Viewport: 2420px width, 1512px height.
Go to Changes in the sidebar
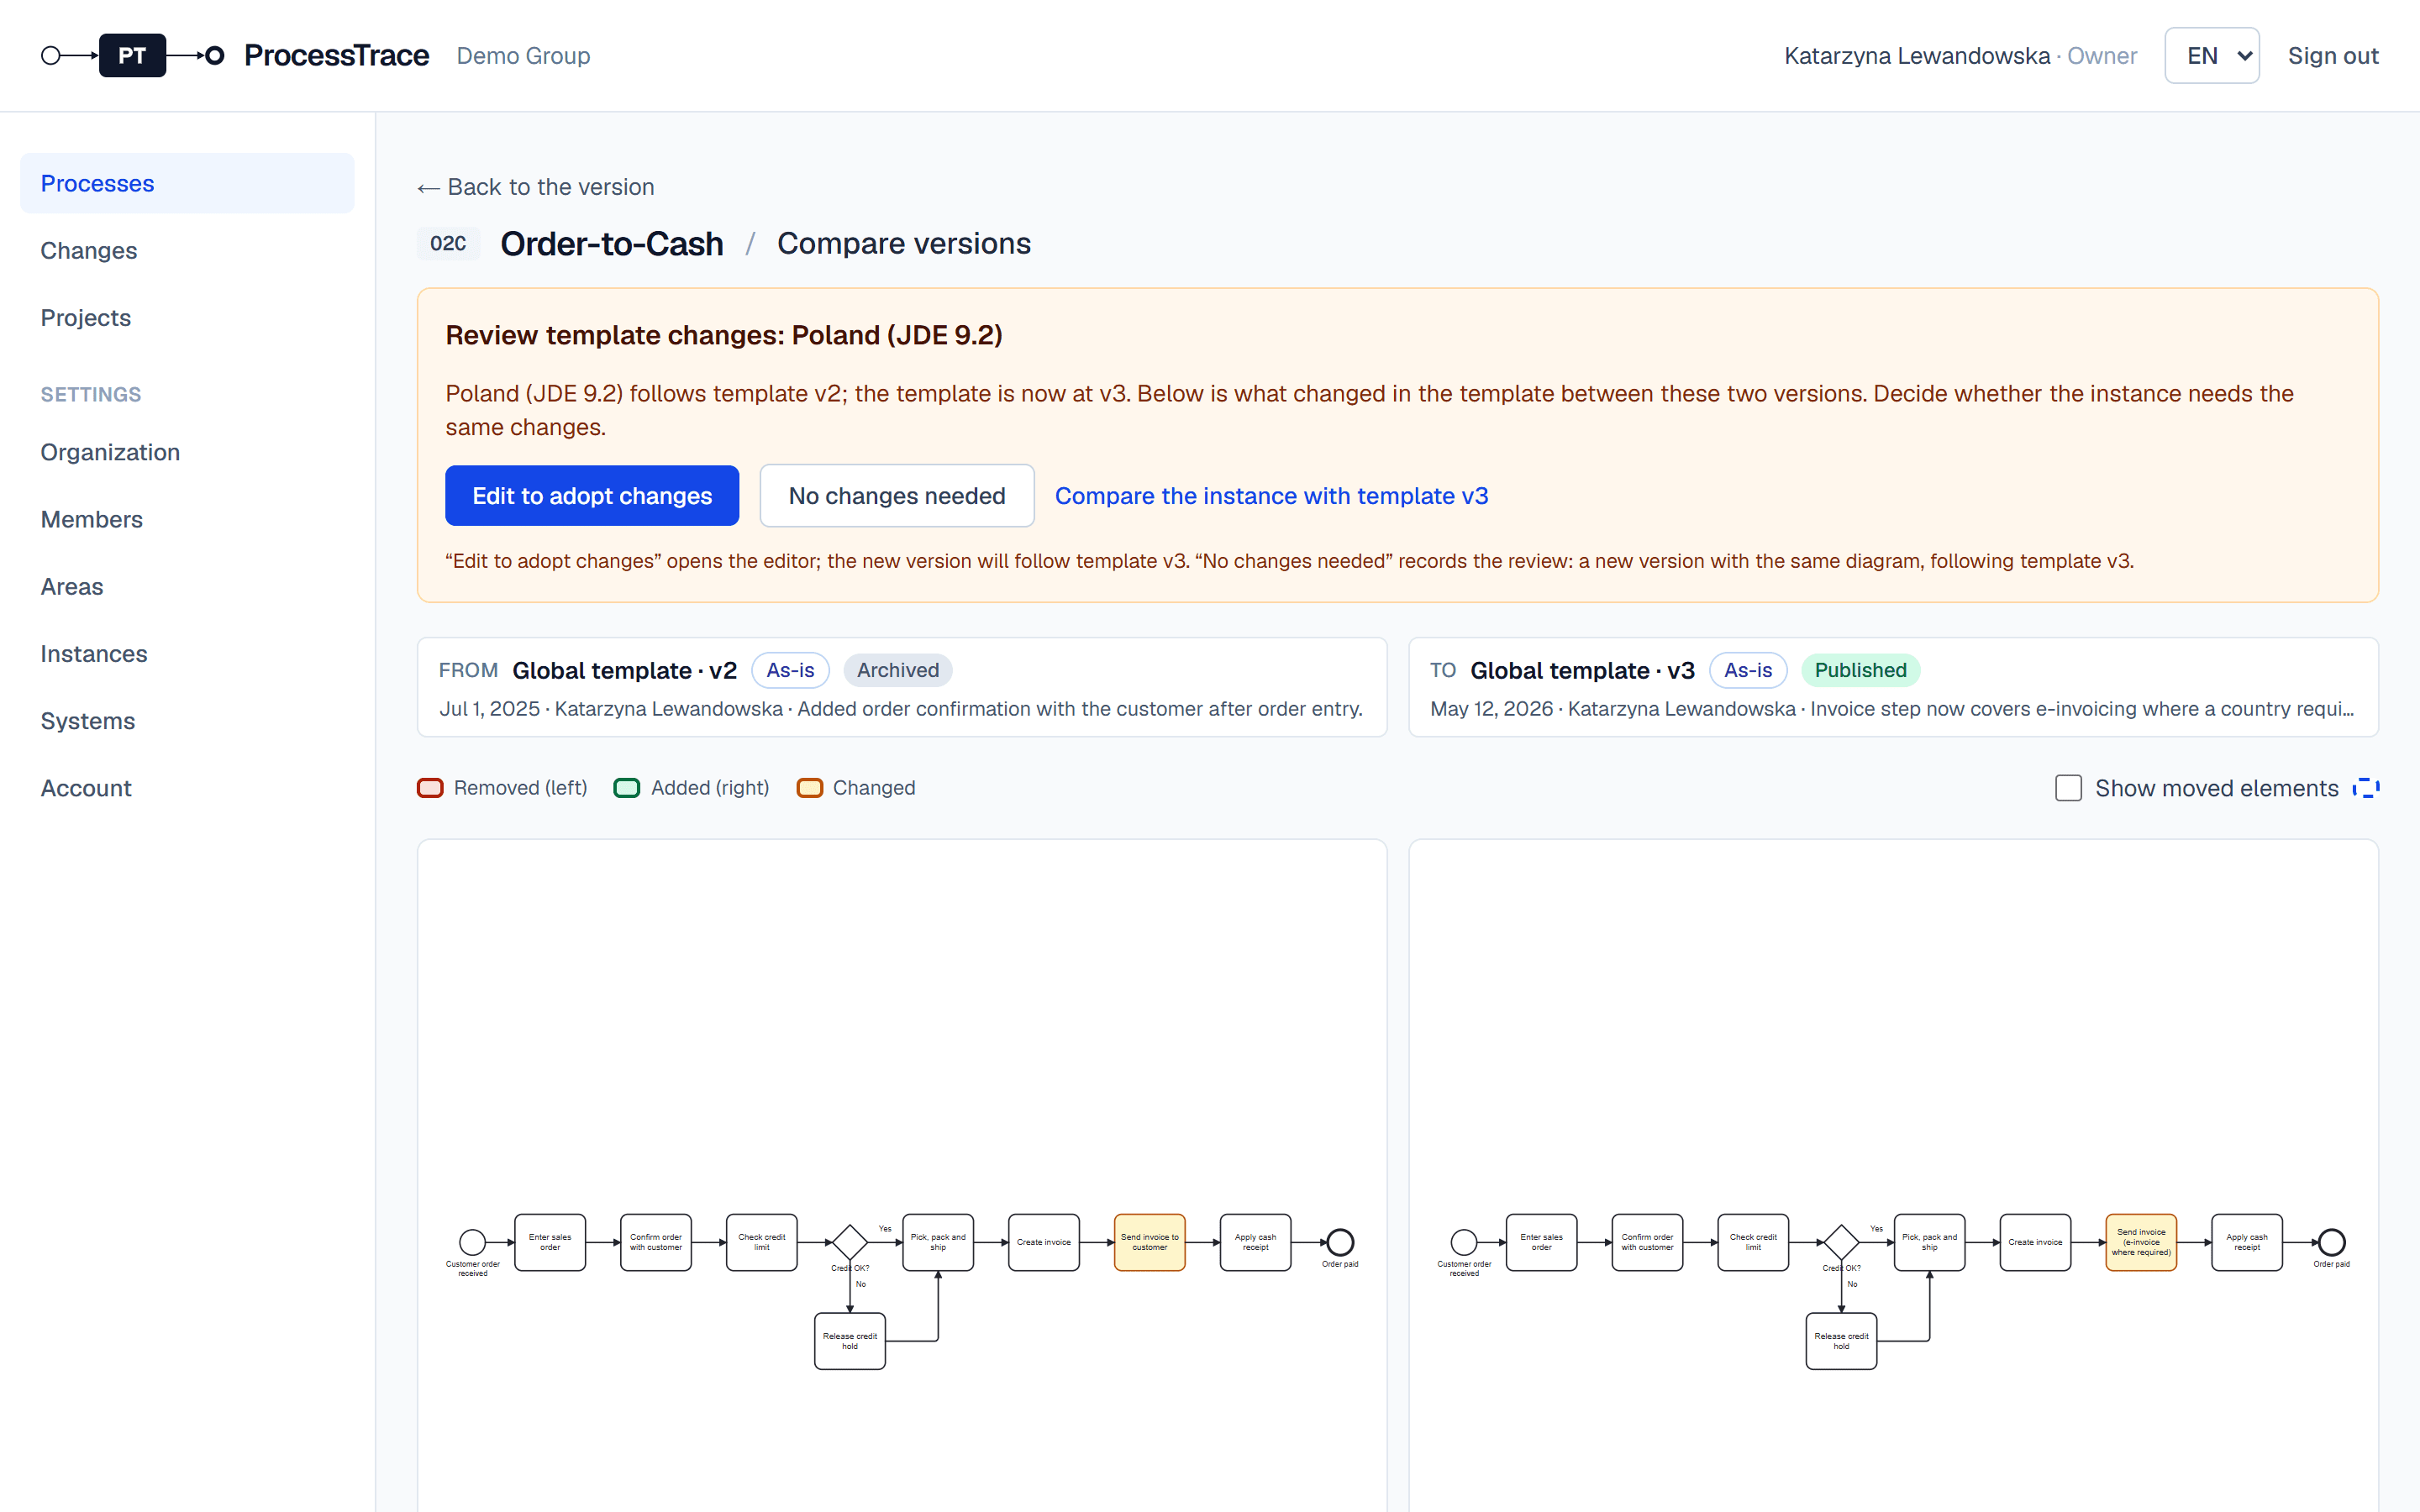point(187,250)
